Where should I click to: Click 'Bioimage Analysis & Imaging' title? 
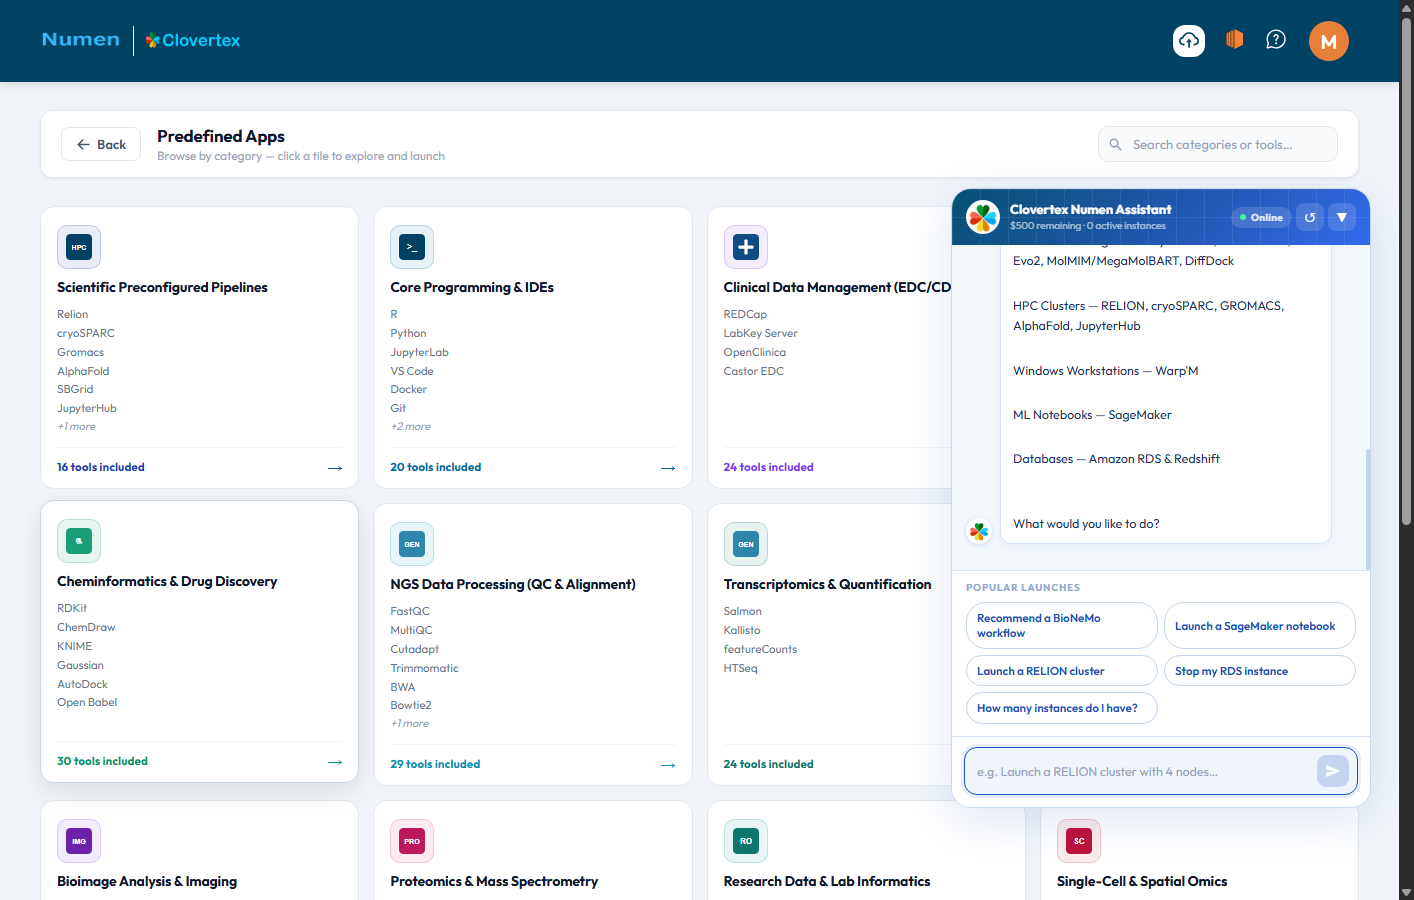(147, 881)
